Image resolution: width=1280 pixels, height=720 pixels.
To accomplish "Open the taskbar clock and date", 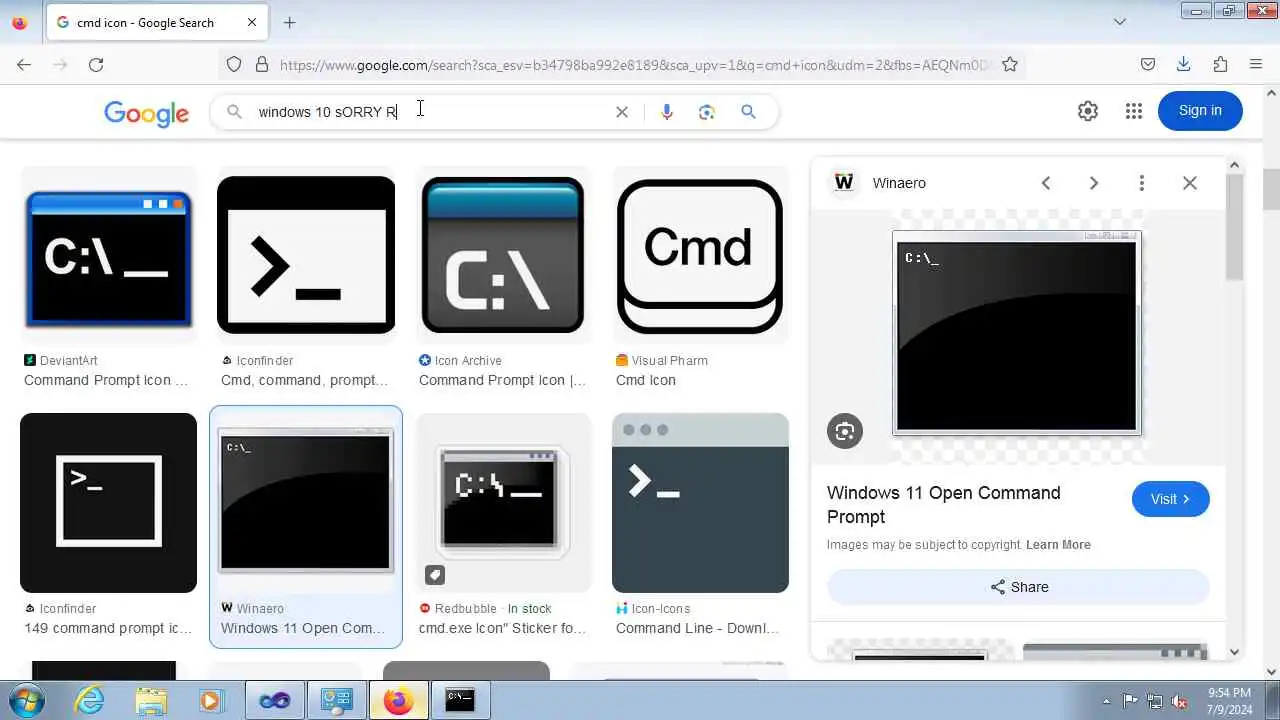I will pos(1229,700).
